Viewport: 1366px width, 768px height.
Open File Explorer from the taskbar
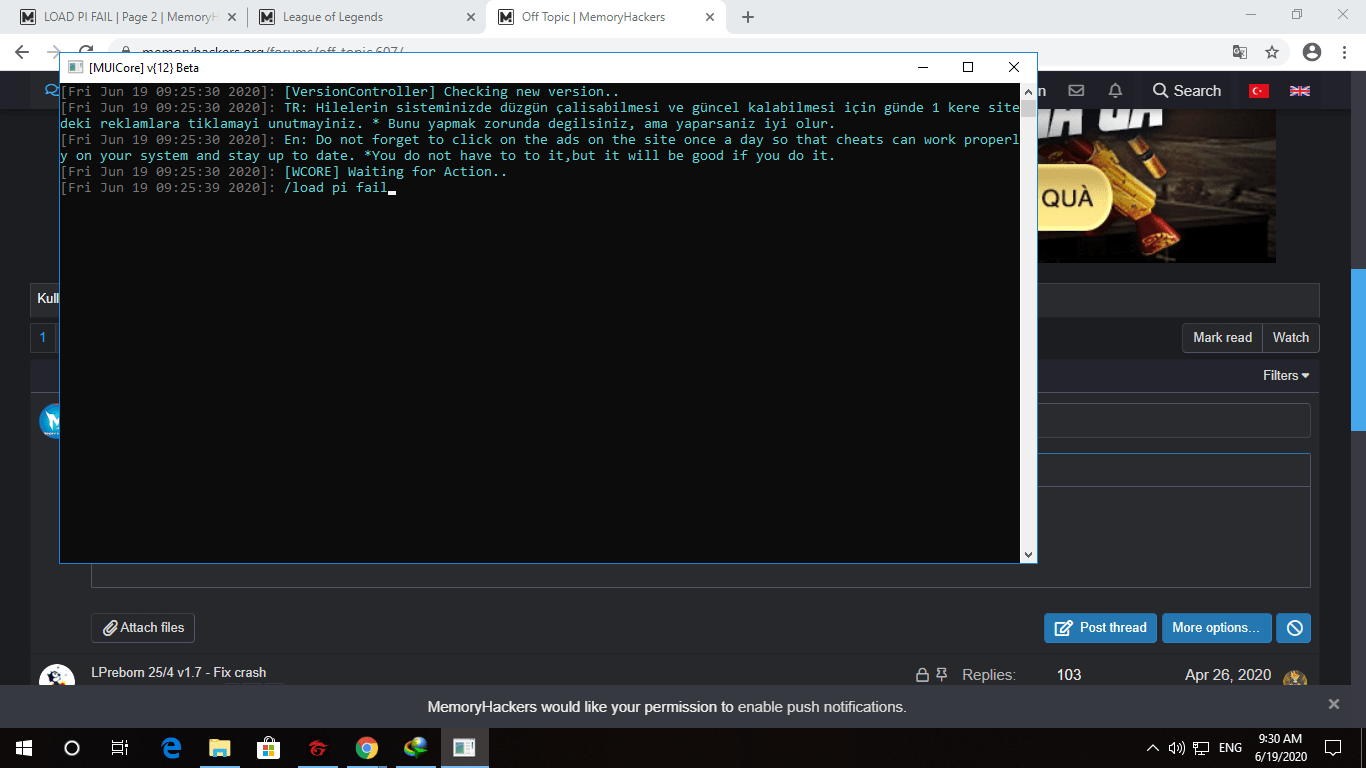point(220,747)
